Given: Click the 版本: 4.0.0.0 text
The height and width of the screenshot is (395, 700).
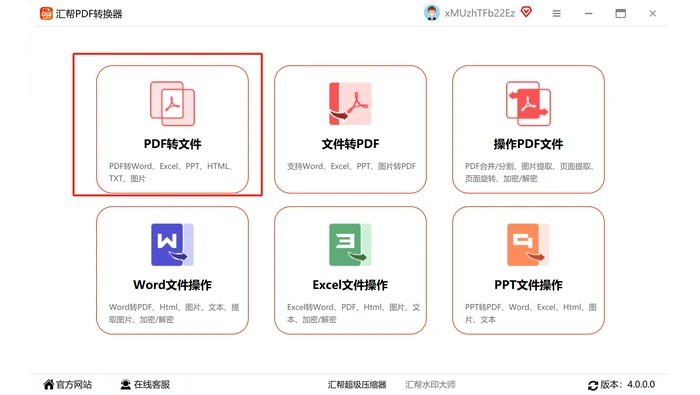Looking at the screenshot, I should pyautogui.click(x=627, y=384).
